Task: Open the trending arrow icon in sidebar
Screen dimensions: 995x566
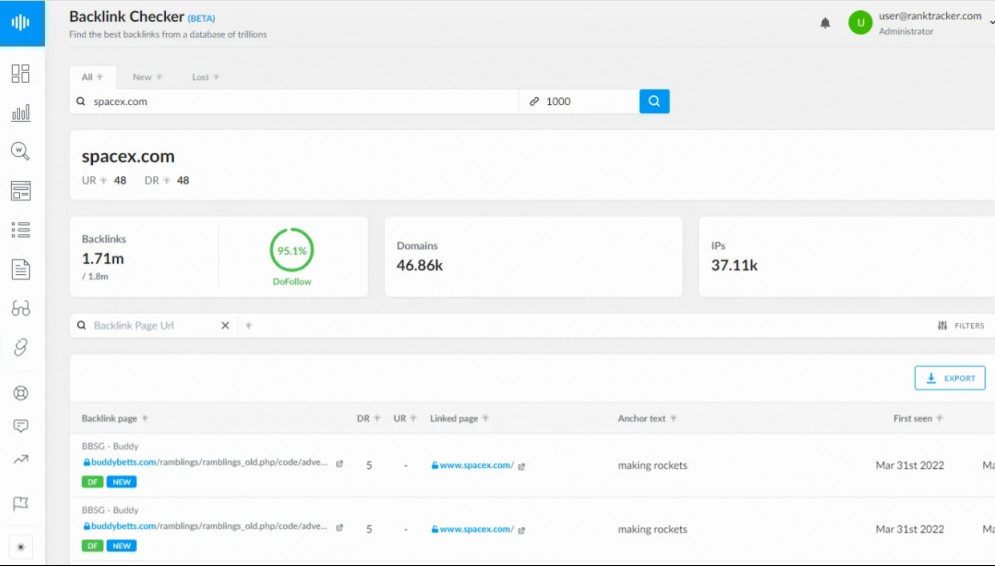Action: (x=20, y=459)
